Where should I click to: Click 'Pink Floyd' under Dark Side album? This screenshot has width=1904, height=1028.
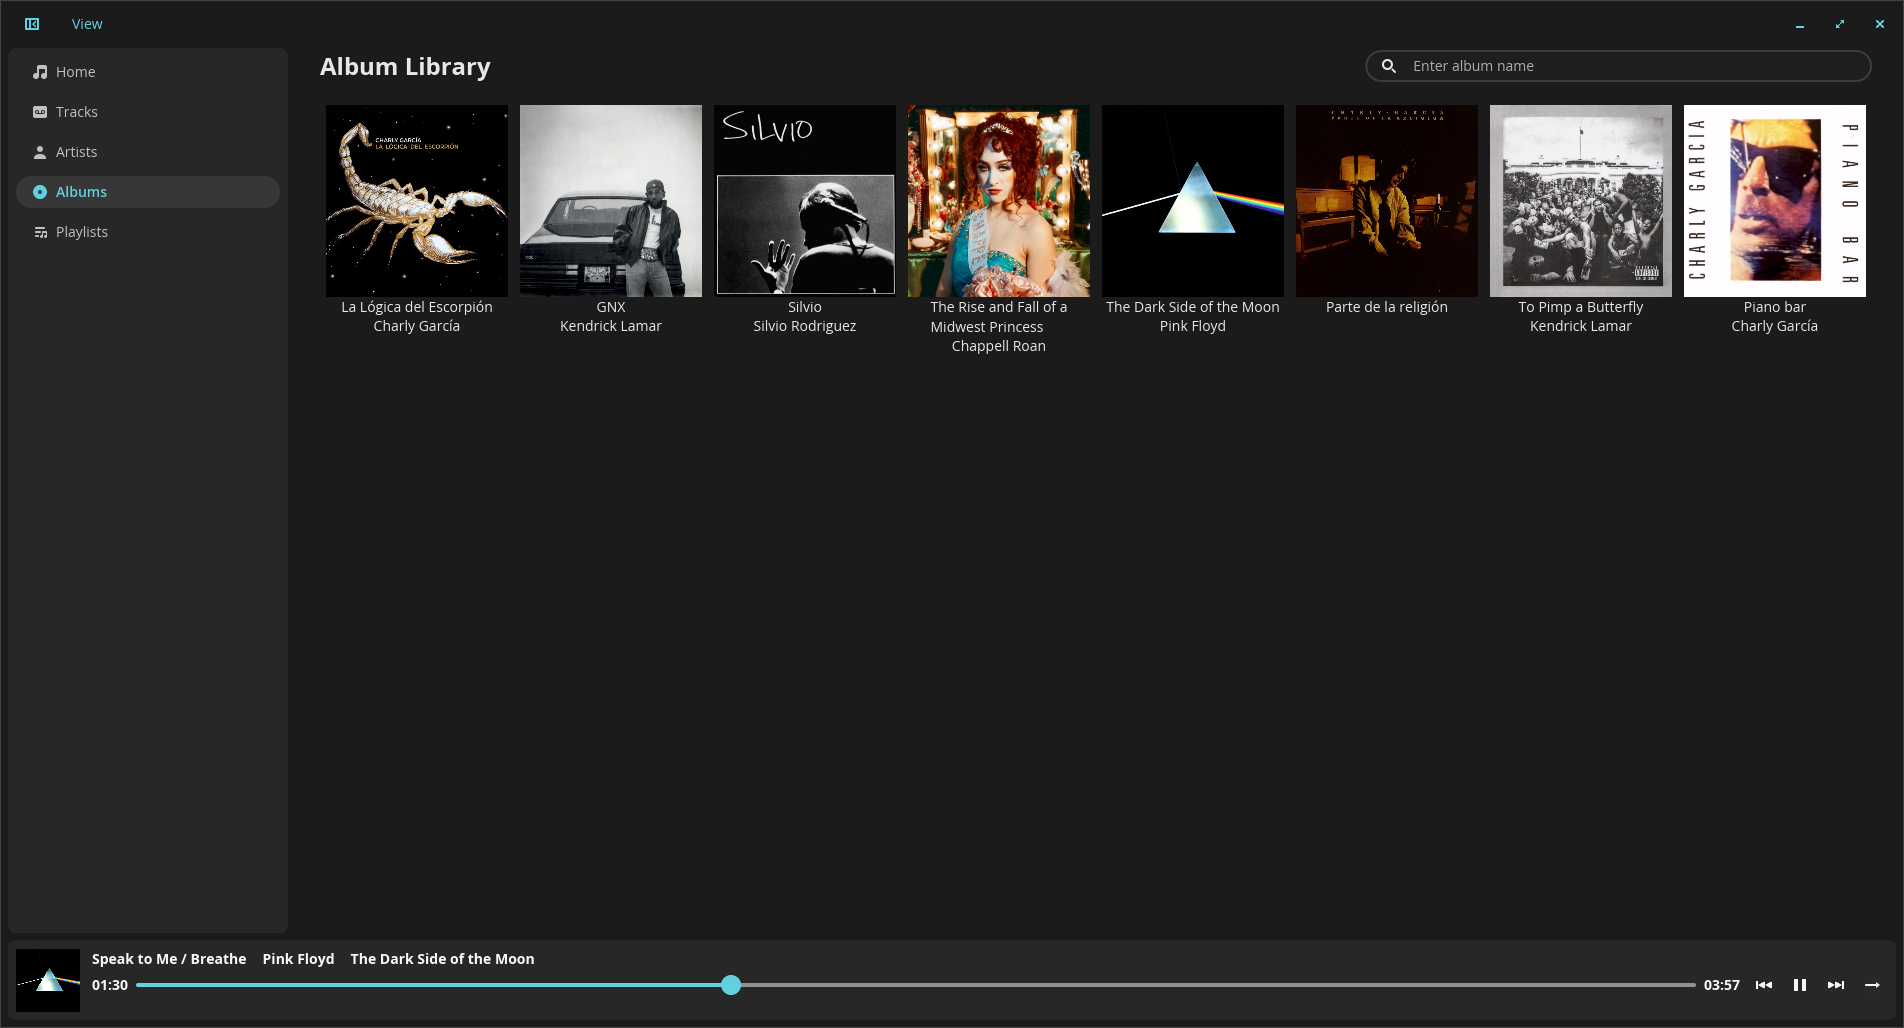tap(1193, 326)
